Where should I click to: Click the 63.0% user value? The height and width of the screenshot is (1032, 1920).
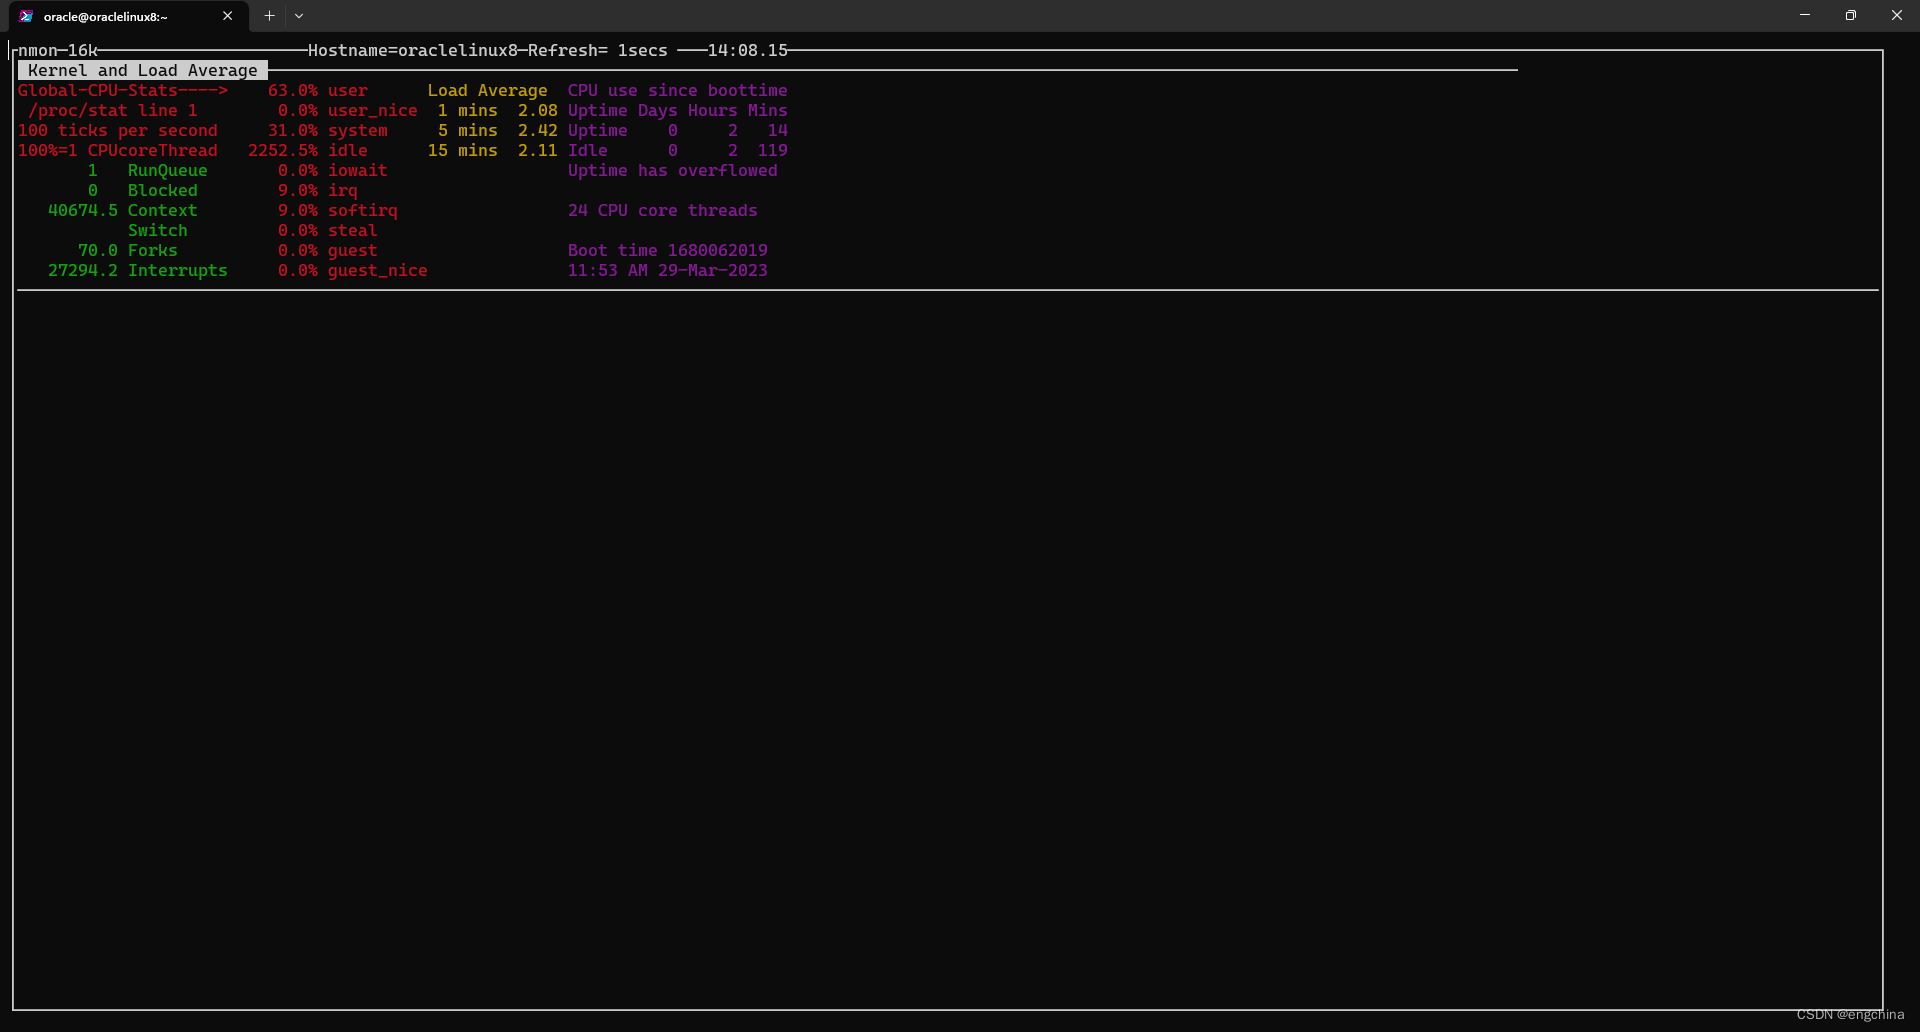pyautogui.click(x=318, y=90)
